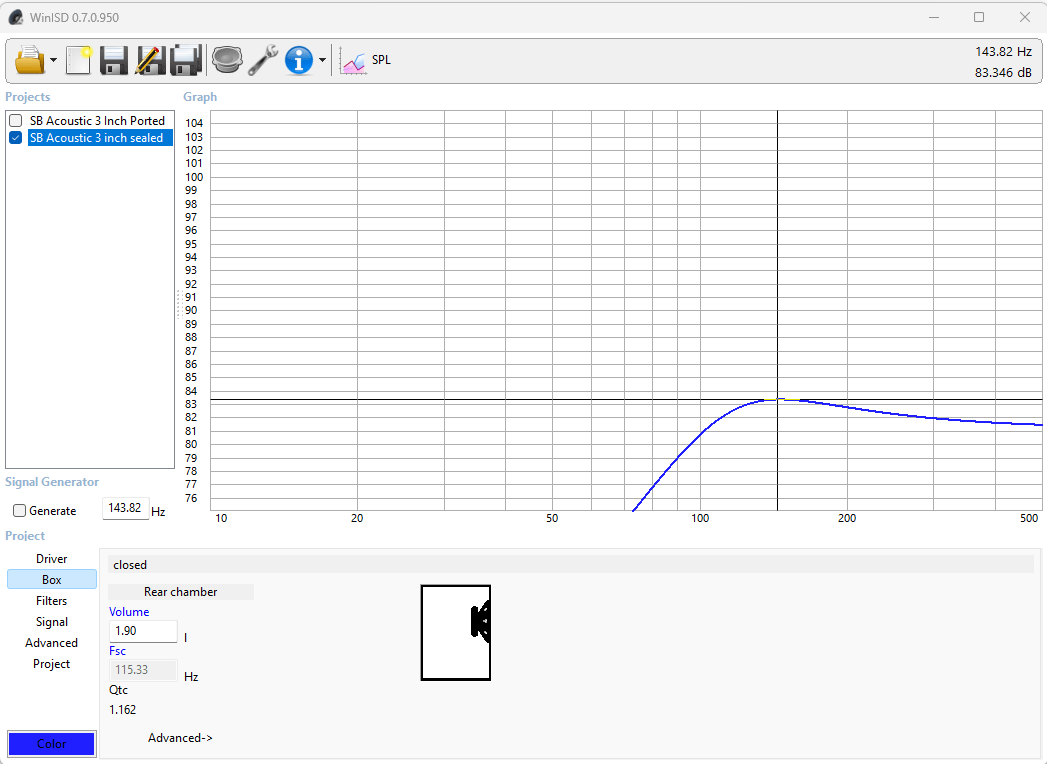Edit the Volume 1.90 input field
Screen dimensions: 1047x764
[x=143, y=631]
